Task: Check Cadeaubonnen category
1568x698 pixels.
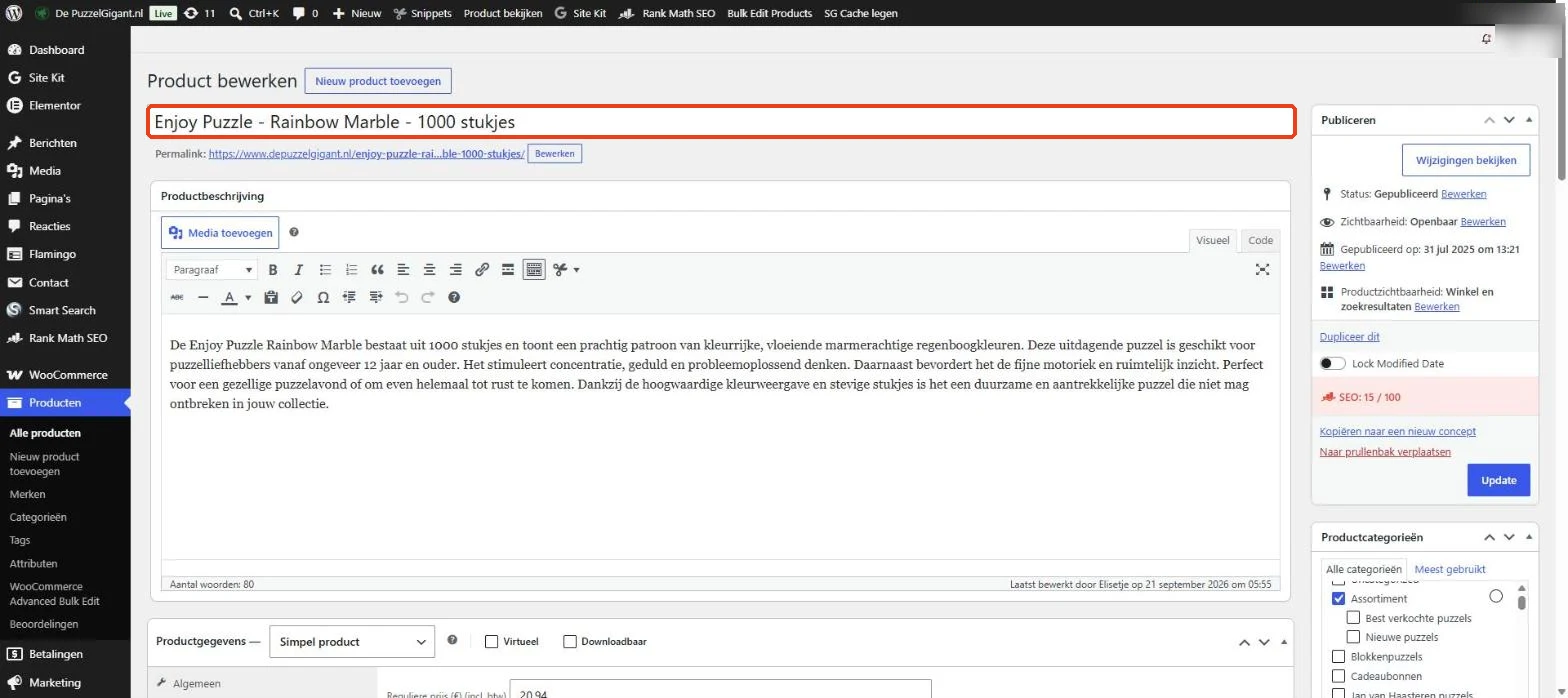Action: (1338, 676)
